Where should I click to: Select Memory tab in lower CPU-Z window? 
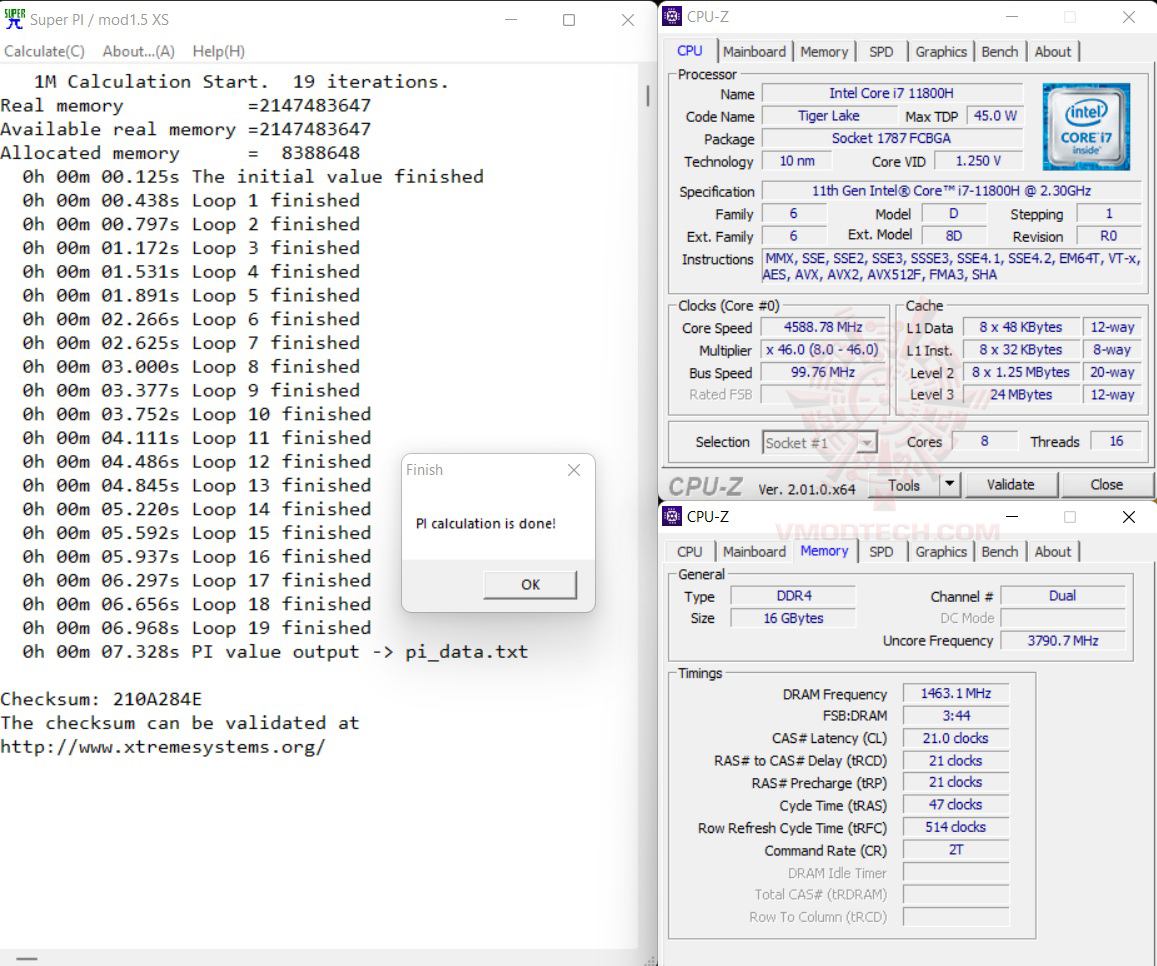point(824,551)
